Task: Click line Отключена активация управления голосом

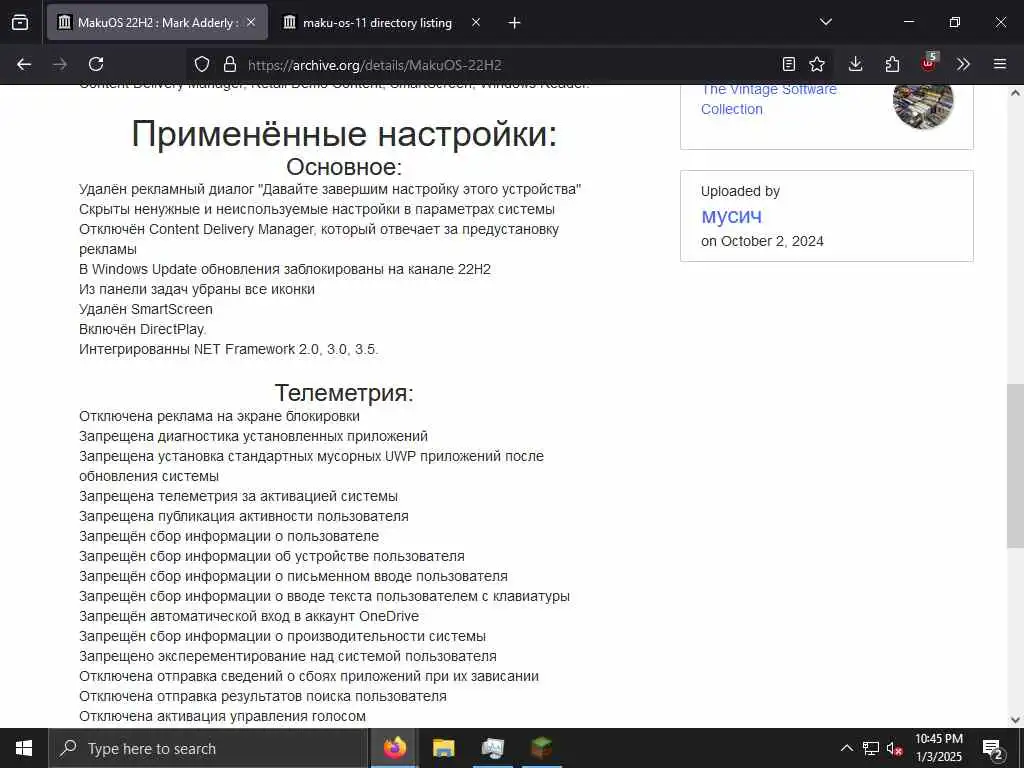Action: 222,716
